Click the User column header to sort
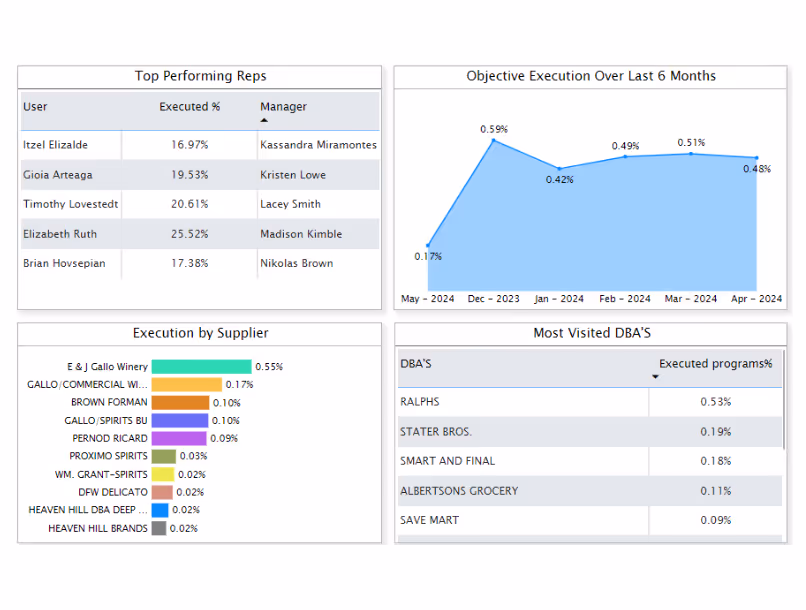The image size is (806, 610). pyautogui.click(x=33, y=107)
